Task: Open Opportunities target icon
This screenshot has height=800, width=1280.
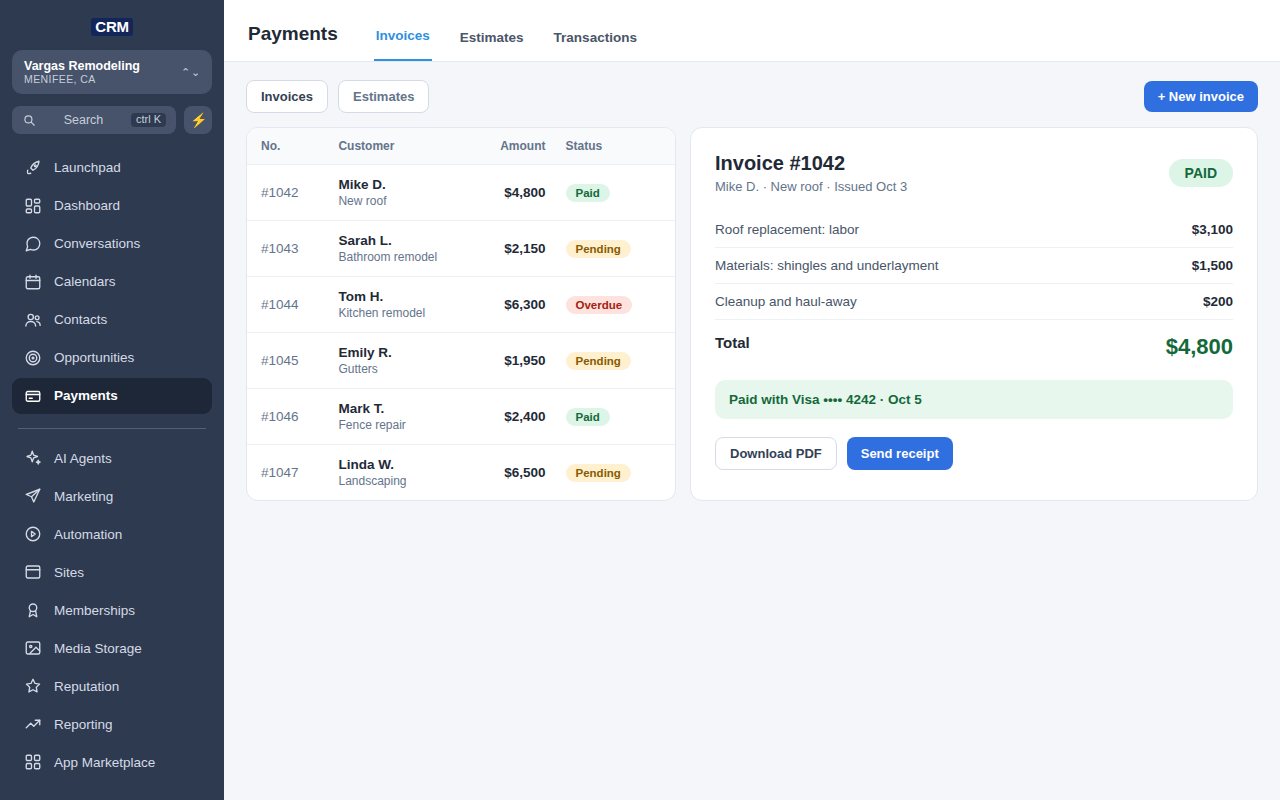Action: 33,358
